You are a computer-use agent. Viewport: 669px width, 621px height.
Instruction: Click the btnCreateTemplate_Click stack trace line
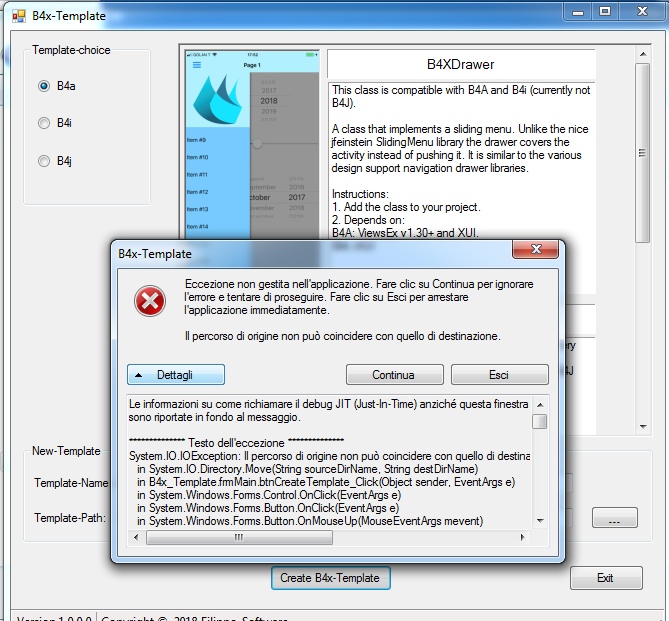pyautogui.click(x=326, y=482)
